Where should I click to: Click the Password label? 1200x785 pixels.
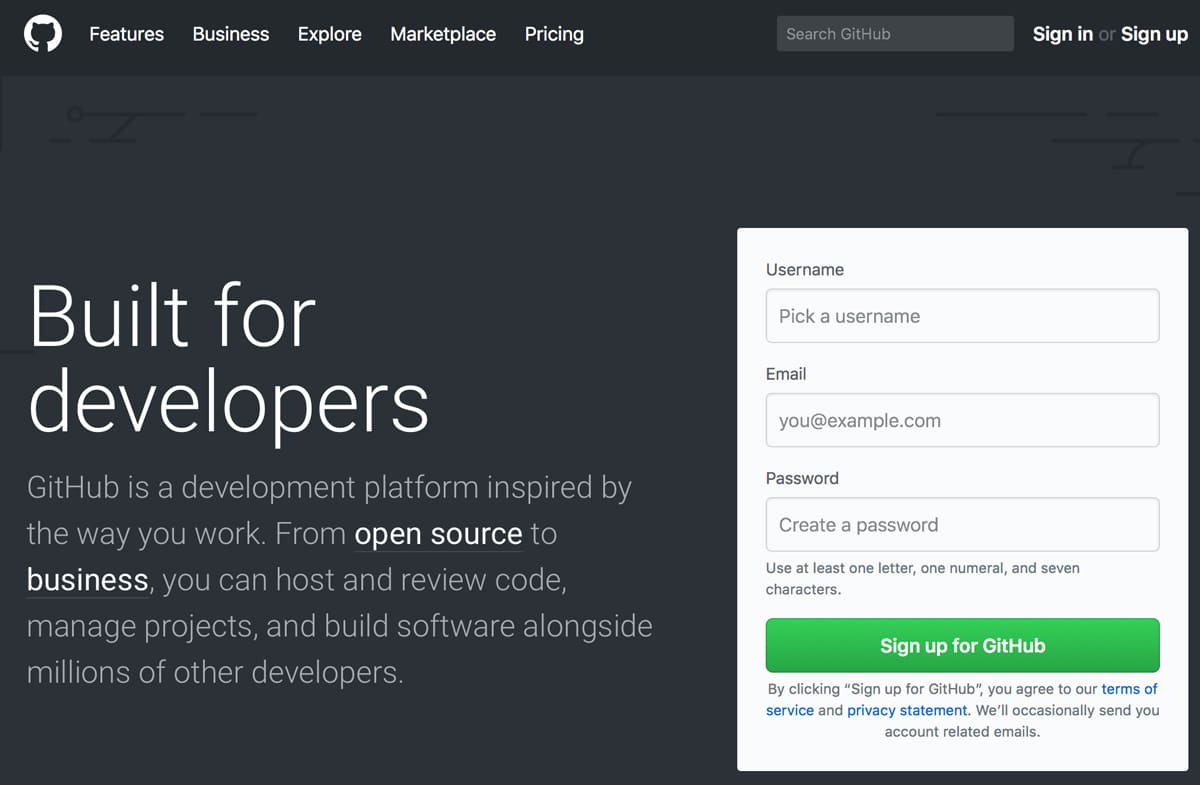coord(802,478)
